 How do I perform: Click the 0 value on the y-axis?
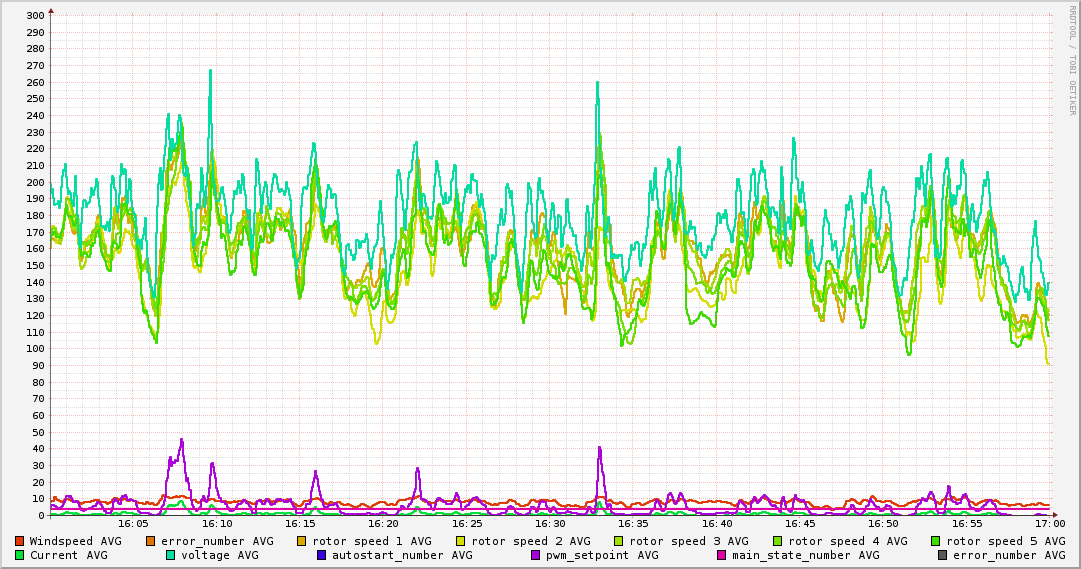point(42,516)
